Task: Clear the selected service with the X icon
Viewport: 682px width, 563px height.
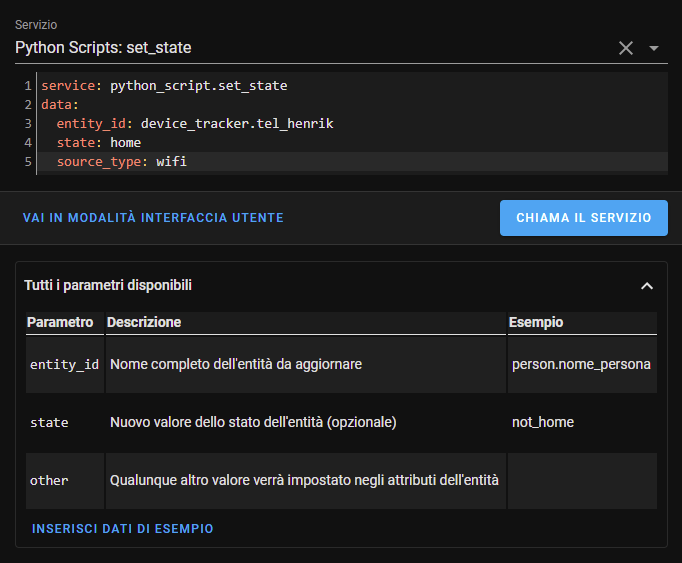Action: point(625,48)
